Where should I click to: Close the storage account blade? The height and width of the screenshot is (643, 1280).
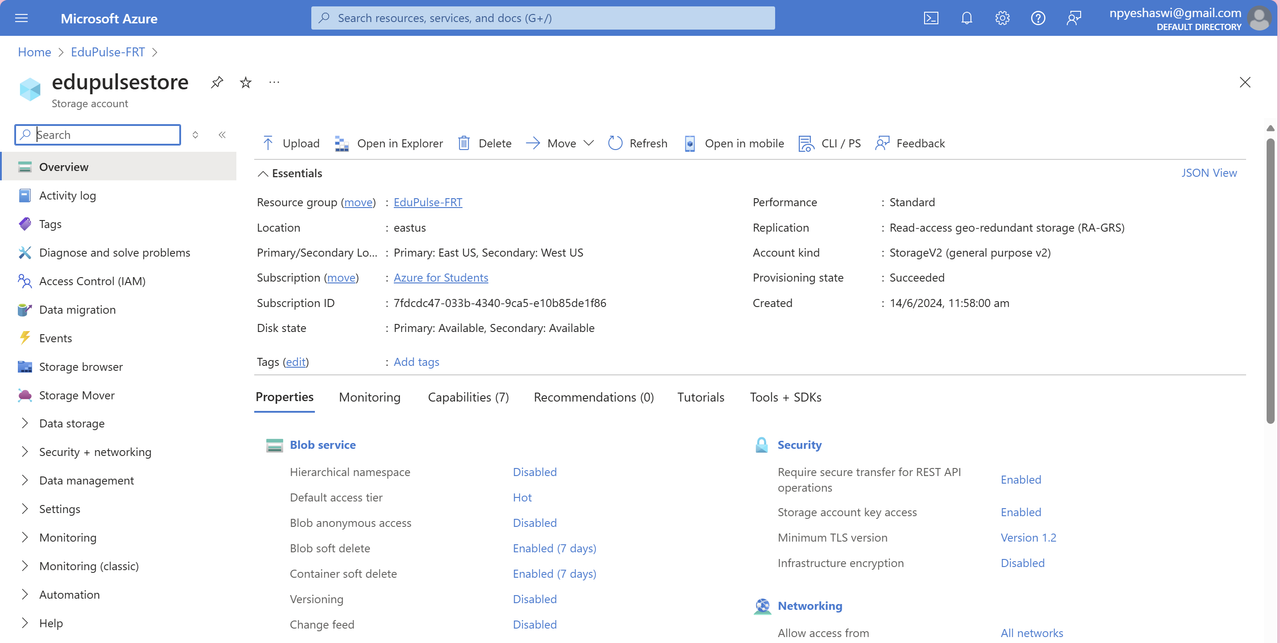pyautogui.click(x=1245, y=82)
